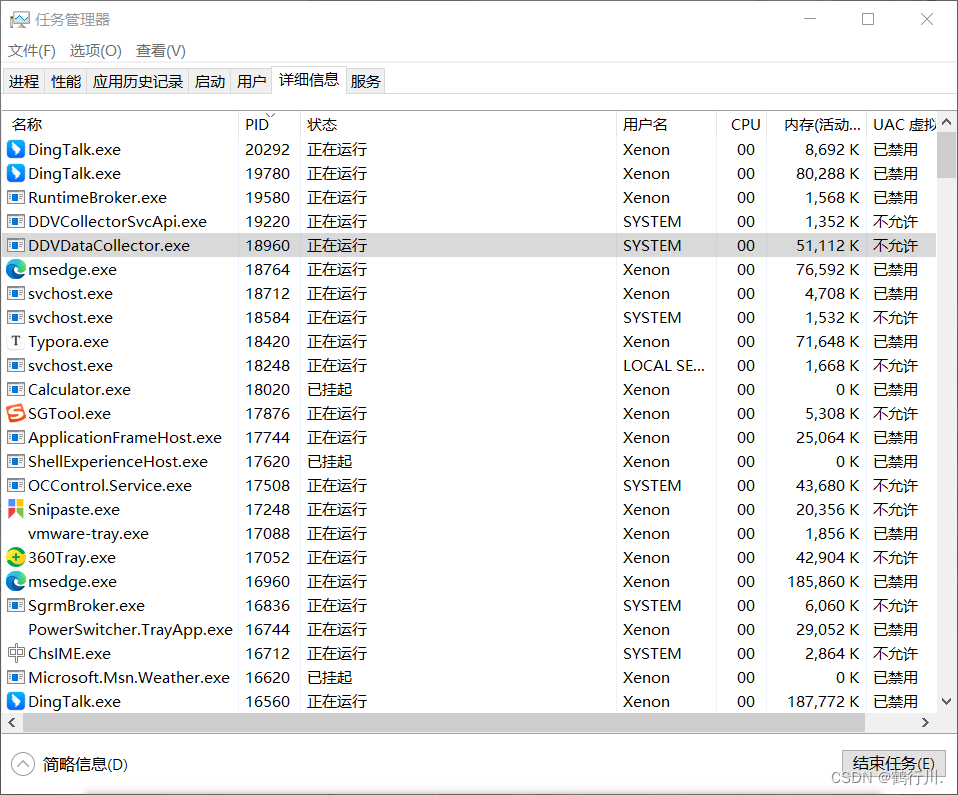The width and height of the screenshot is (958, 795).
Task: Open the 选项(O) menu
Action: point(95,51)
